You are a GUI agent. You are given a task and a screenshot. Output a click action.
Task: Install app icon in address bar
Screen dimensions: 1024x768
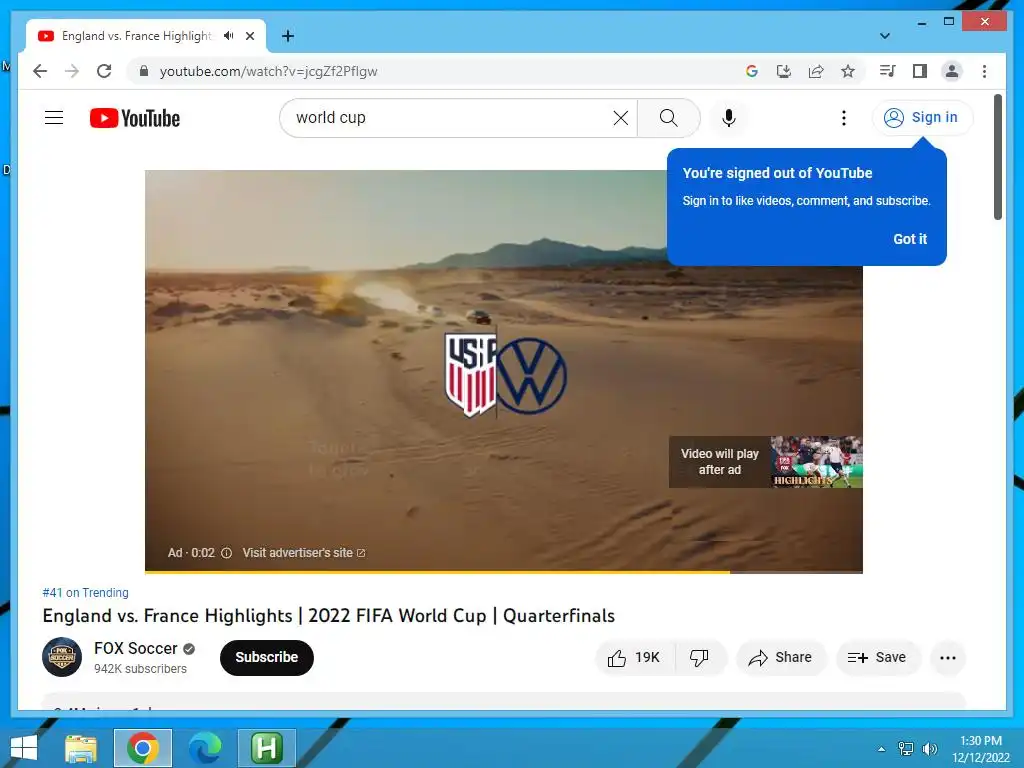(x=784, y=71)
